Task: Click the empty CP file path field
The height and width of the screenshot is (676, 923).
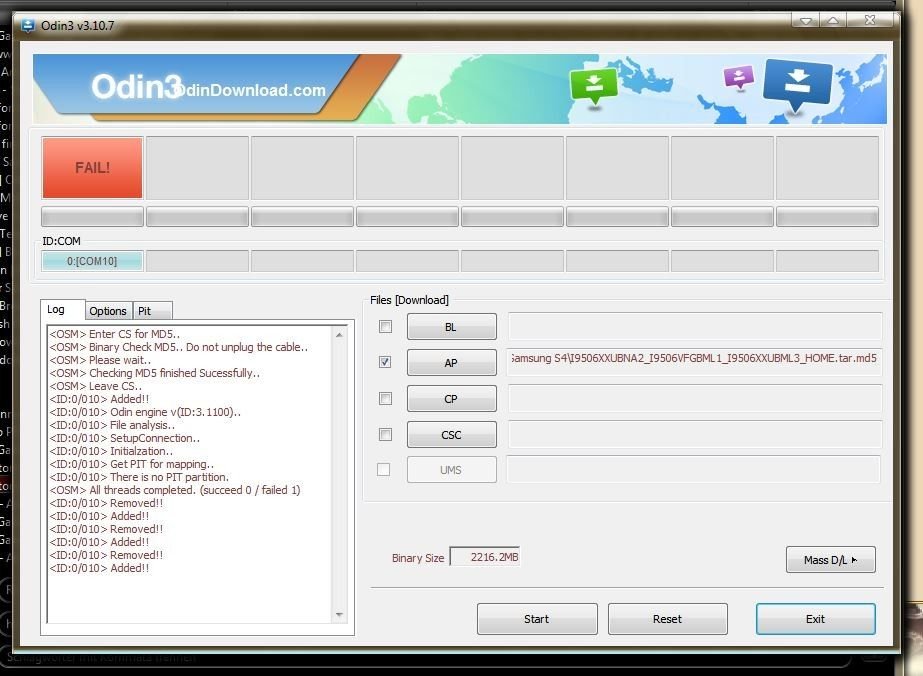Action: pyautogui.click(x=695, y=399)
